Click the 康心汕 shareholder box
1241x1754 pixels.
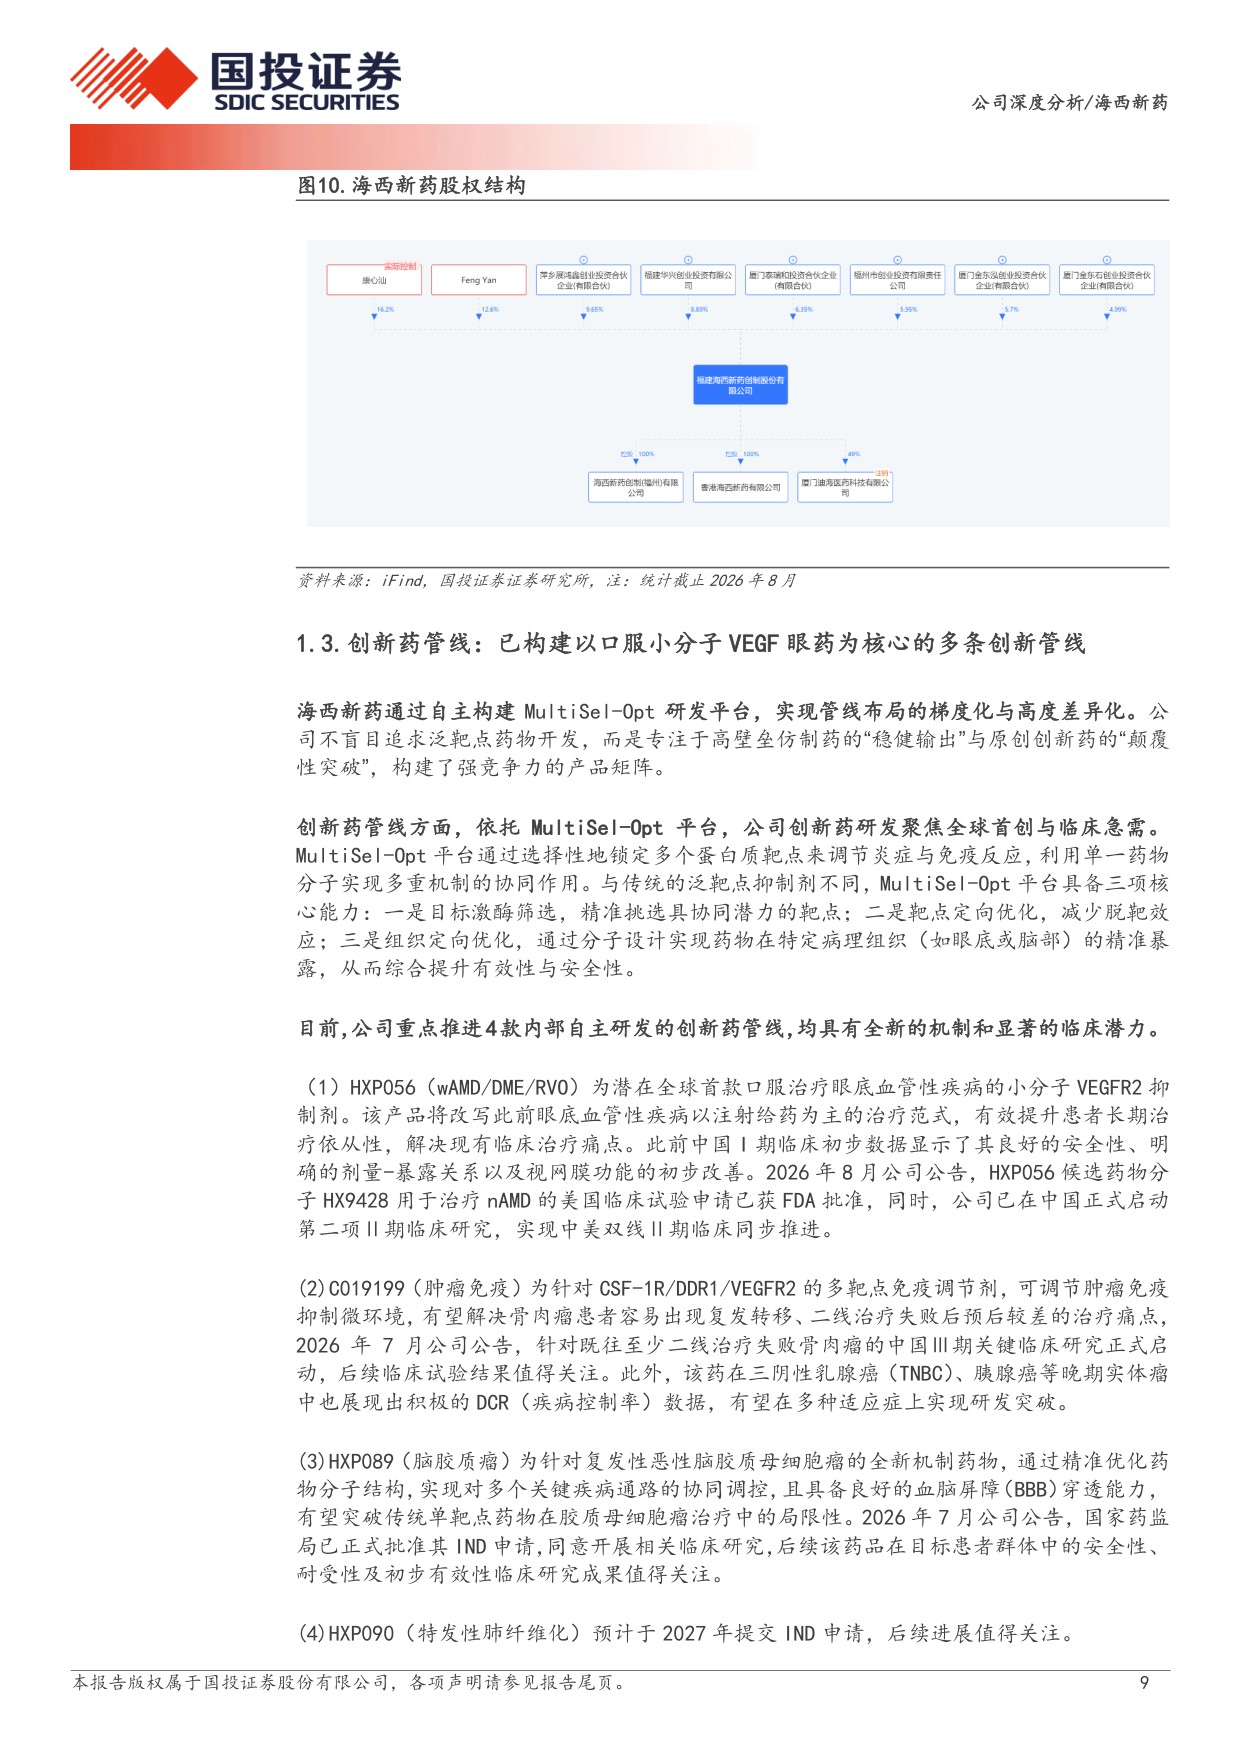click(x=374, y=280)
